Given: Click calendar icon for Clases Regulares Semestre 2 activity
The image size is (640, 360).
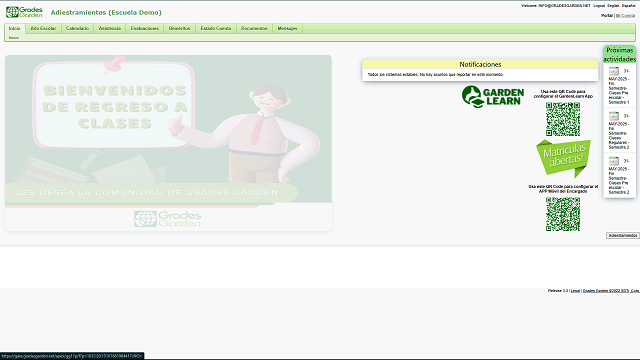Looking at the screenshot, I should pos(614,116).
